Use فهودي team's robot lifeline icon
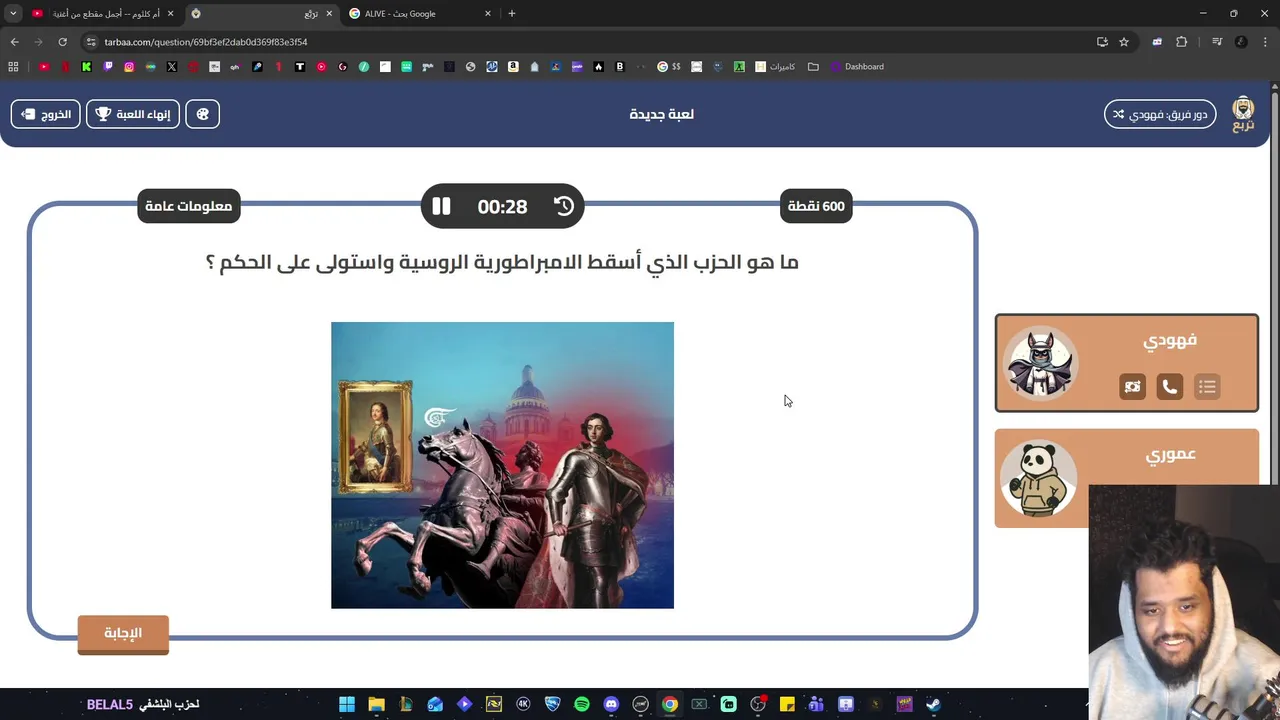Viewport: 1280px width, 720px height. [1132, 387]
